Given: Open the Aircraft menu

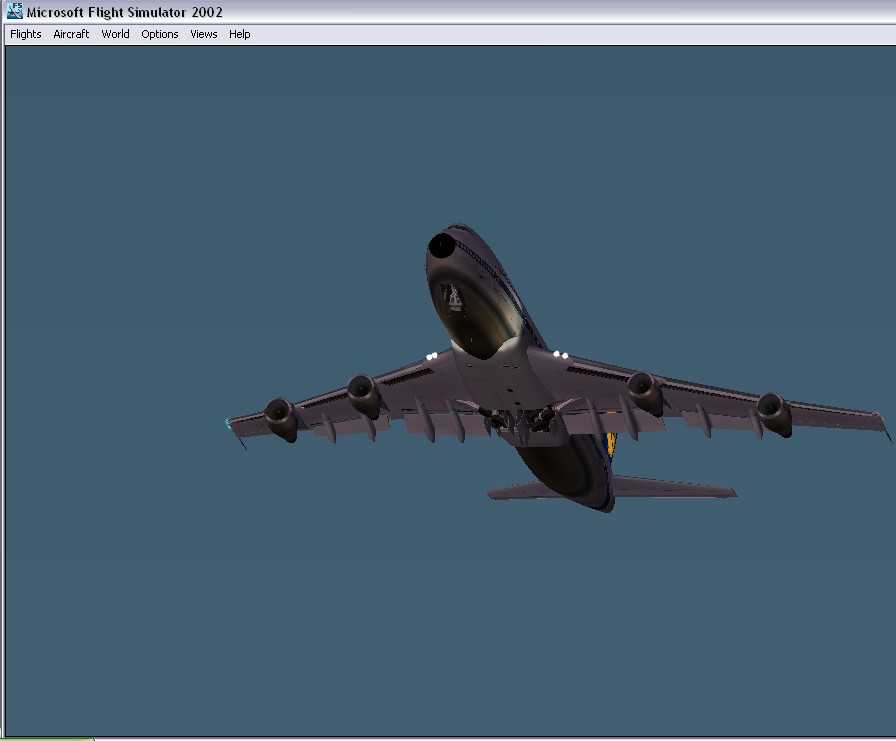Looking at the screenshot, I should (71, 34).
